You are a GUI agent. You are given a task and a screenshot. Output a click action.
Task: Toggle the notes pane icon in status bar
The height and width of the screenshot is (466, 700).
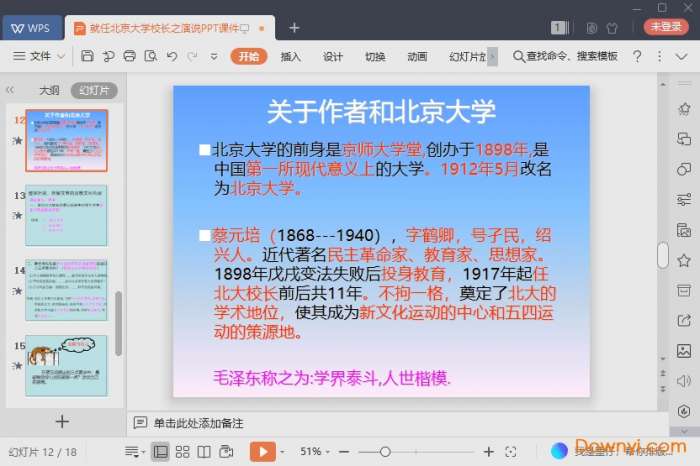pyautogui.click(x=133, y=452)
